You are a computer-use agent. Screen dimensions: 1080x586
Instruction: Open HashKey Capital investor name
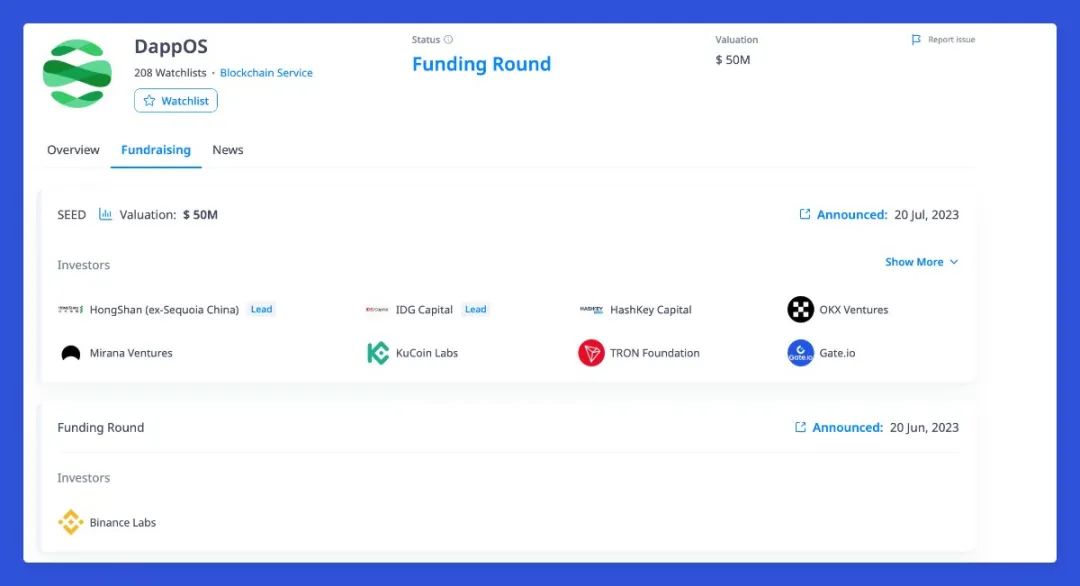click(x=650, y=310)
